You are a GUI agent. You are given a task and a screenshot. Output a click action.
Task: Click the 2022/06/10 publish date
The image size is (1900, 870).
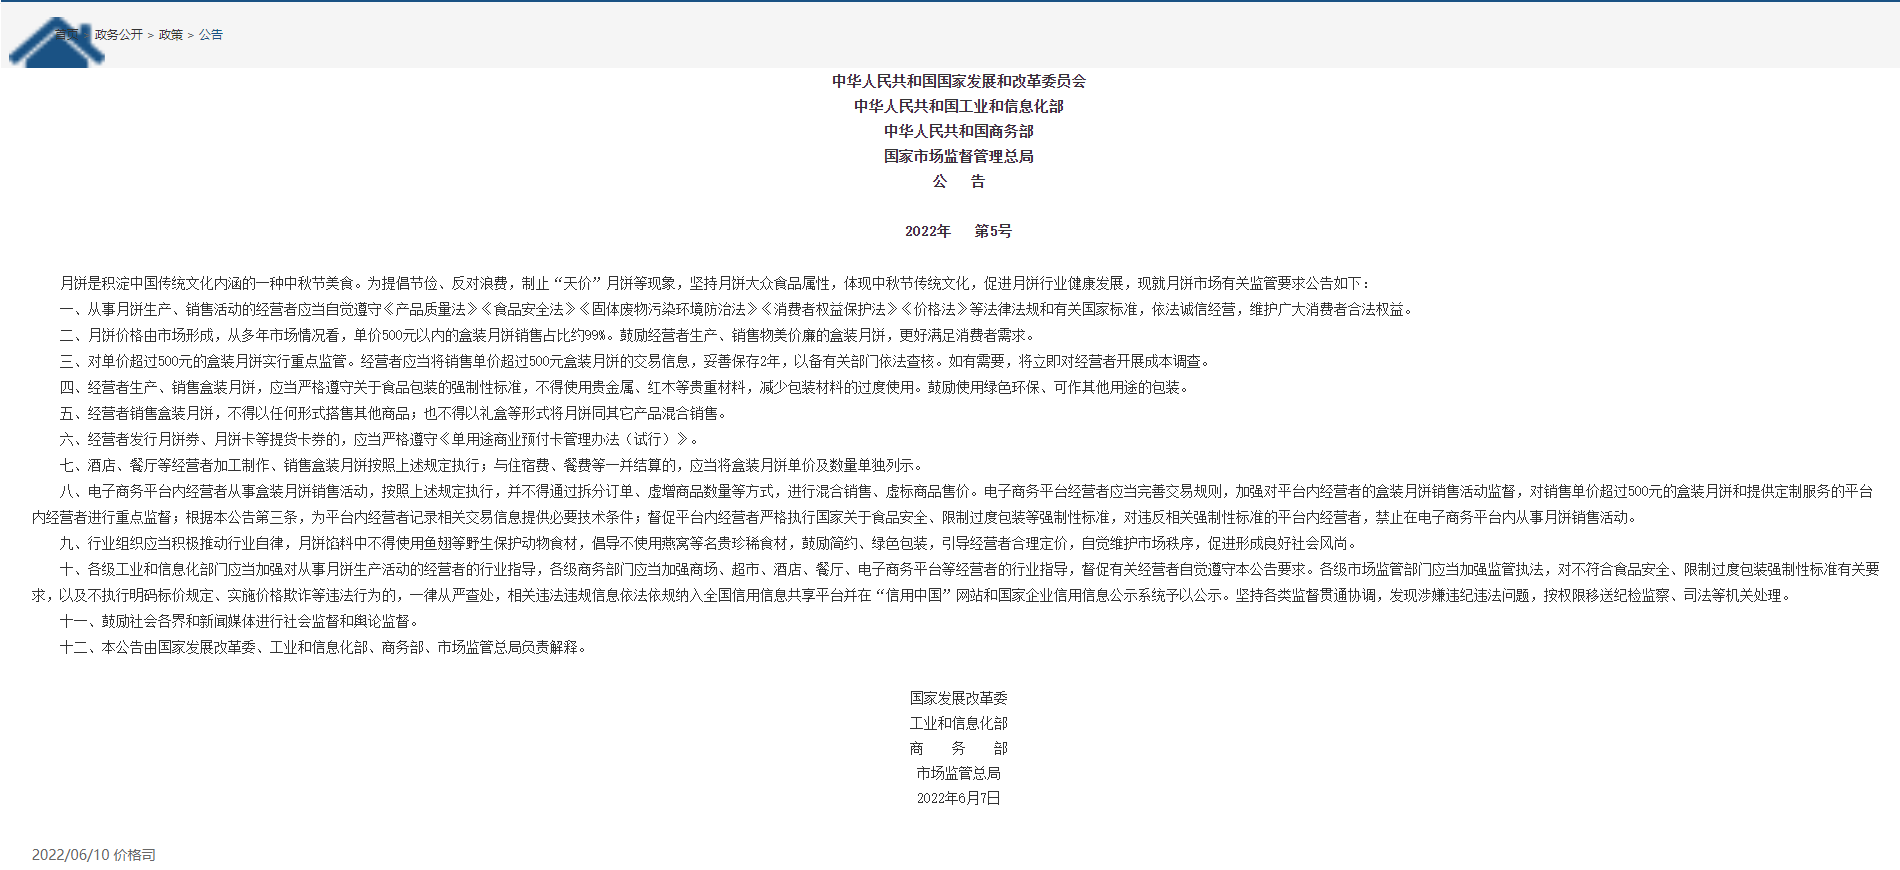[x=70, y=855]
